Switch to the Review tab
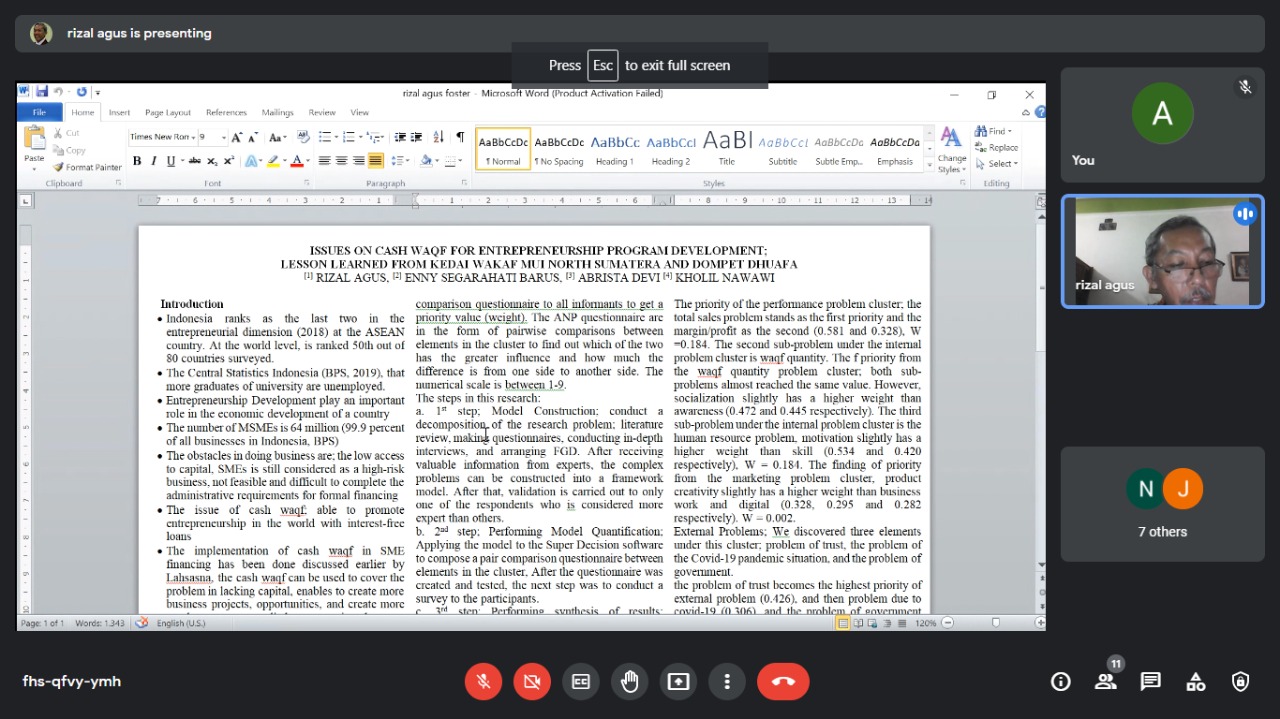This screenshot has width=1280, height=719. click(x=322, y=113)
